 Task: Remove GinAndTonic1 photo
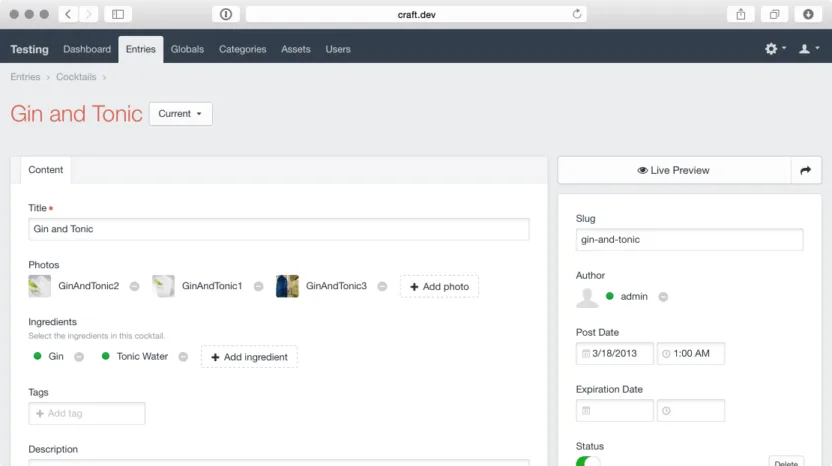pyautogui.click(x=258, y=287)
